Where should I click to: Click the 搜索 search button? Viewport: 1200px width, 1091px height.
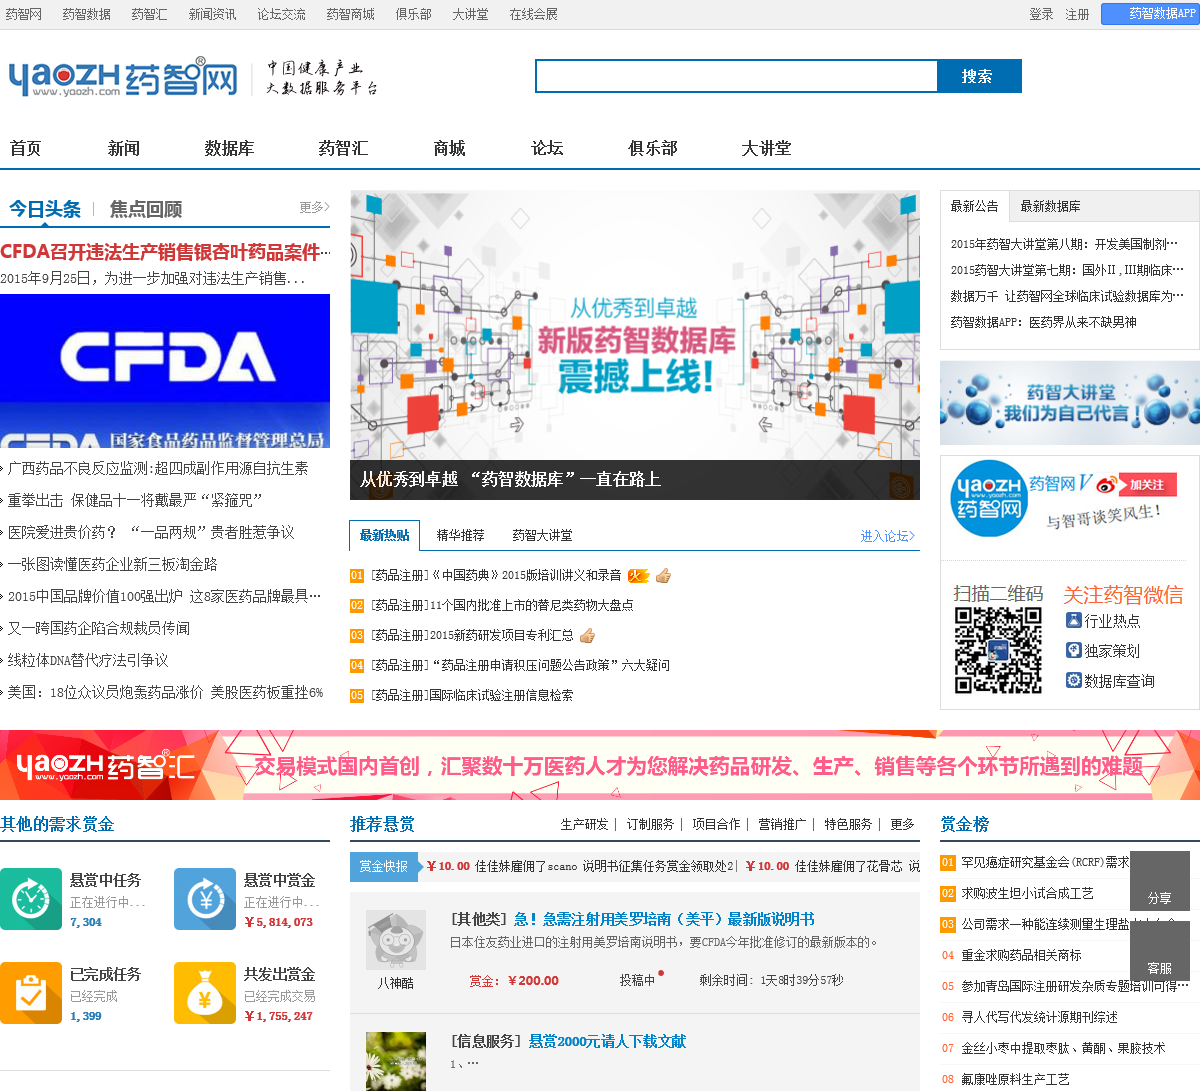click(x=978, y=76)
